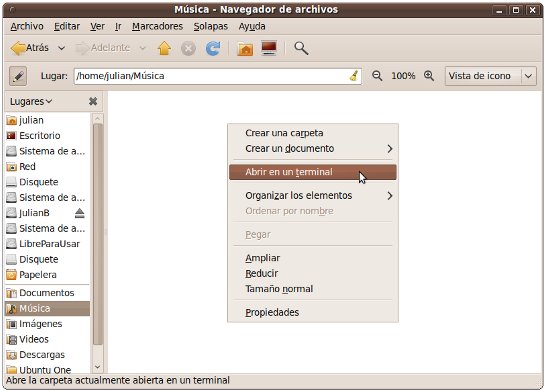Go up one folder with the up arrow
This screenshot has height=391, width=545.
click(x=164, y=48)
